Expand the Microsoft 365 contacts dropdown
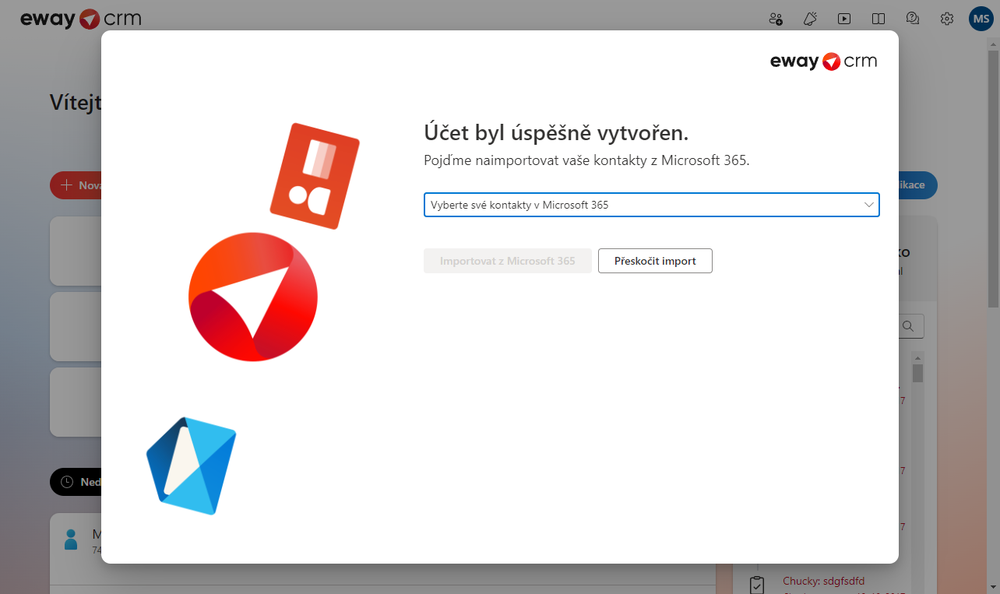 click(651, 205)
